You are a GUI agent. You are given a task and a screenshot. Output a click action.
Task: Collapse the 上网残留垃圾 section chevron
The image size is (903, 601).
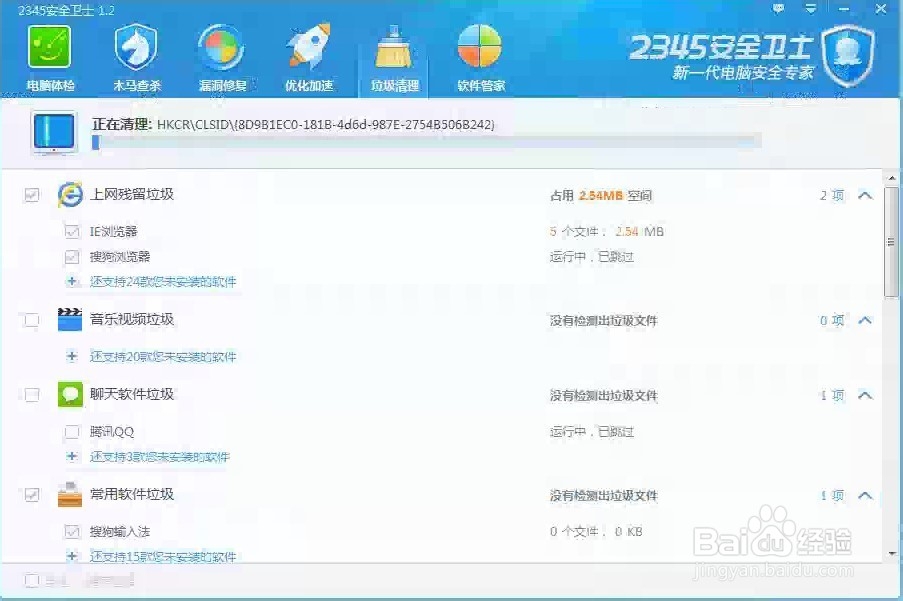865,196
